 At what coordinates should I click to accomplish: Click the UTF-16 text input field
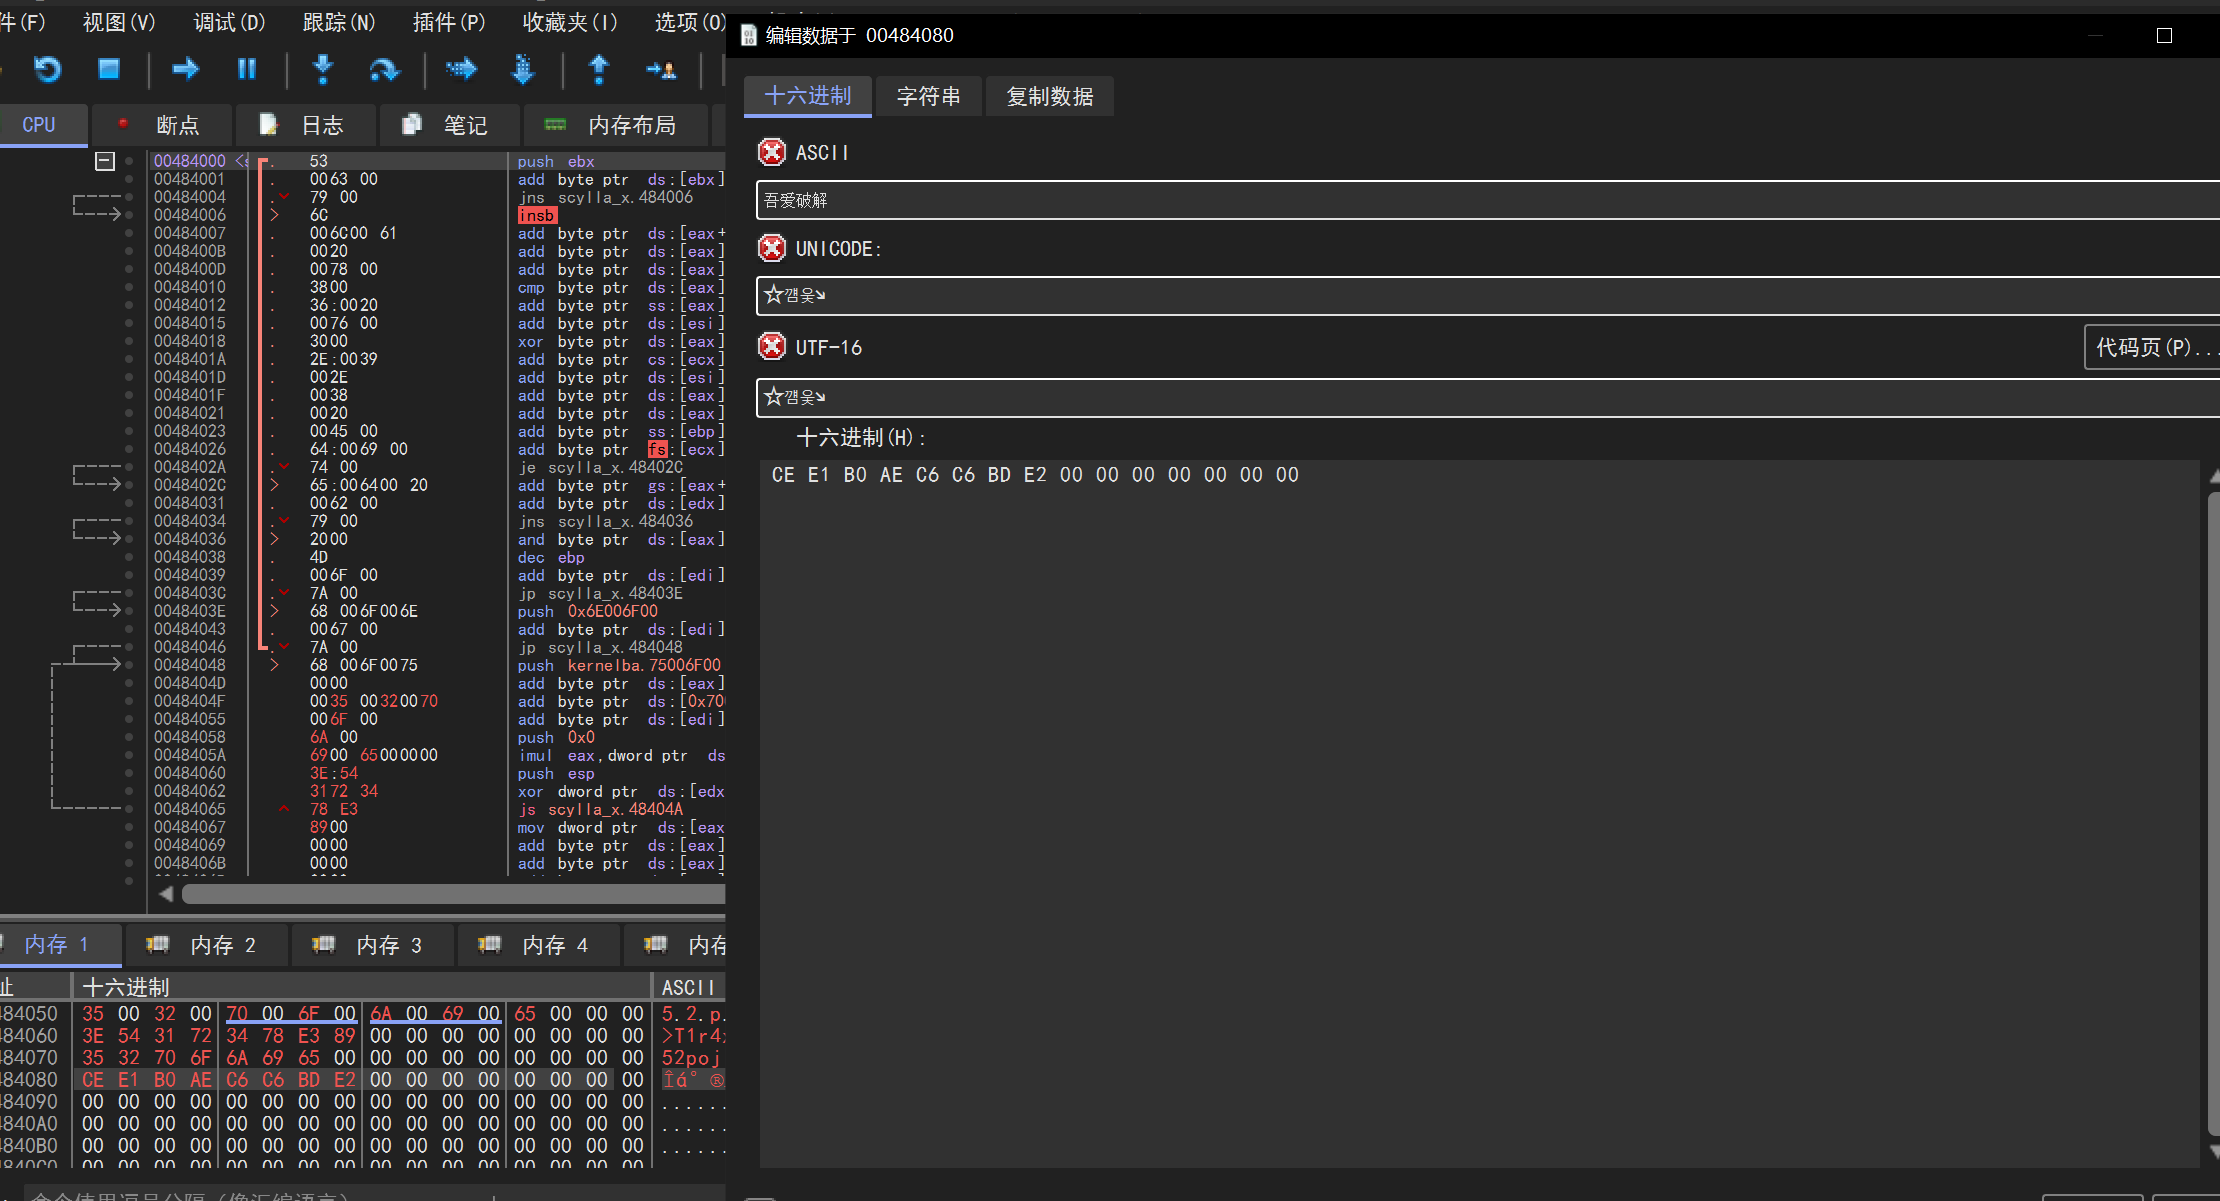[x=1488, y=397]
